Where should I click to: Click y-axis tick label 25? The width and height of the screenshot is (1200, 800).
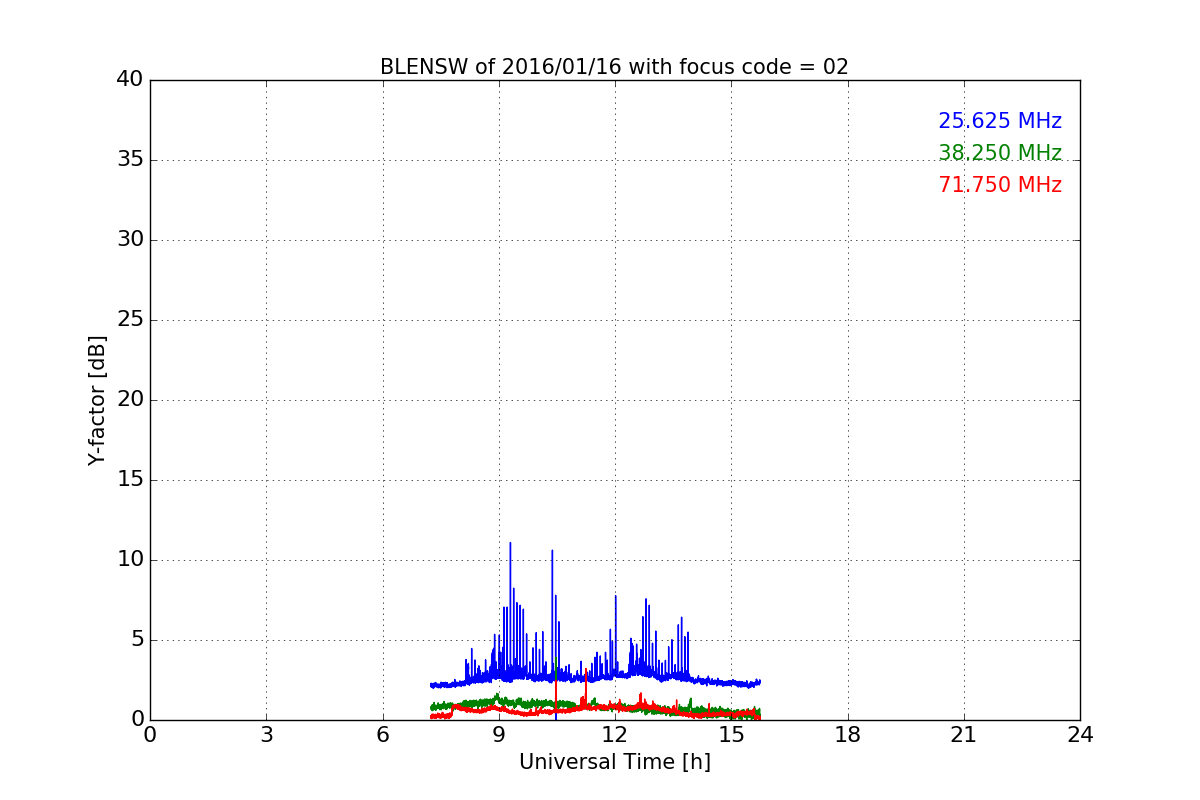pyautogui.click(x=130, y=320)
